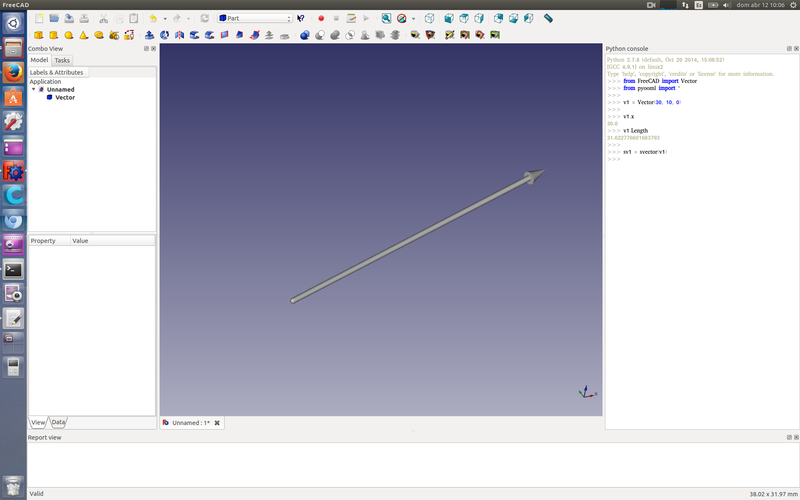Click the Refresh icon in toolbar
This screenshot has width=800, height=500.
click(205, 18)
